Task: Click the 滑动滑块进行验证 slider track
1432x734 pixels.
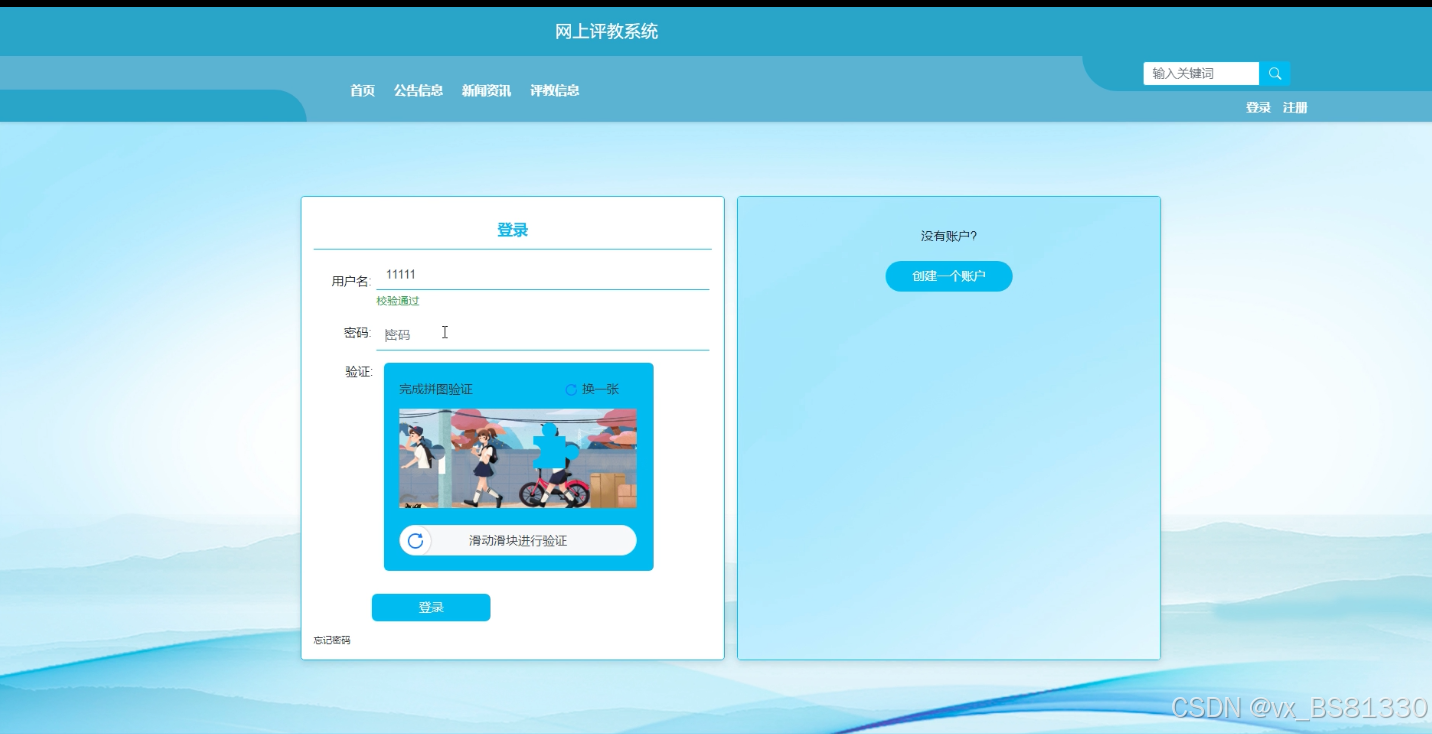Action: coord(518,541)
